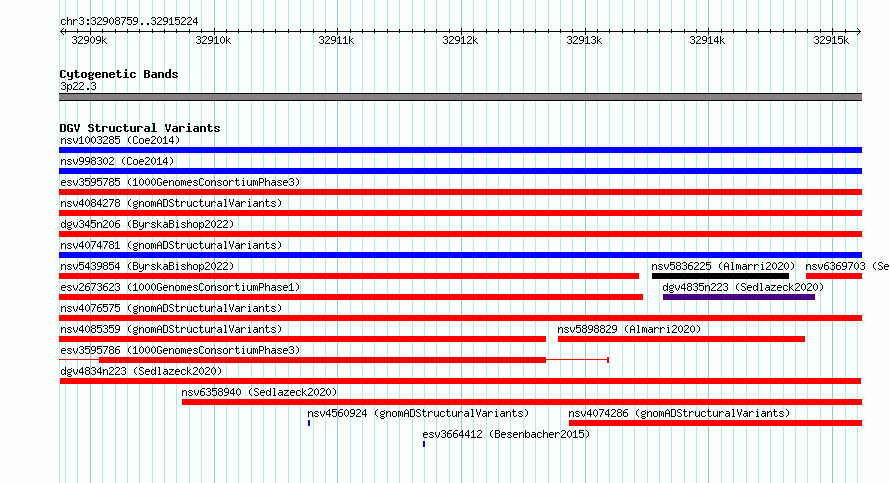Click the small blue nsv4560924 marker
Image resolution: width=890 pixels, height=483 pixels.
(309, 423)
